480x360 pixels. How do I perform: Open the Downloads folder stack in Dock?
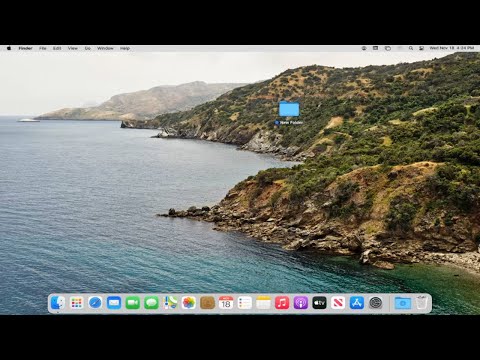(x=403, y=303)
